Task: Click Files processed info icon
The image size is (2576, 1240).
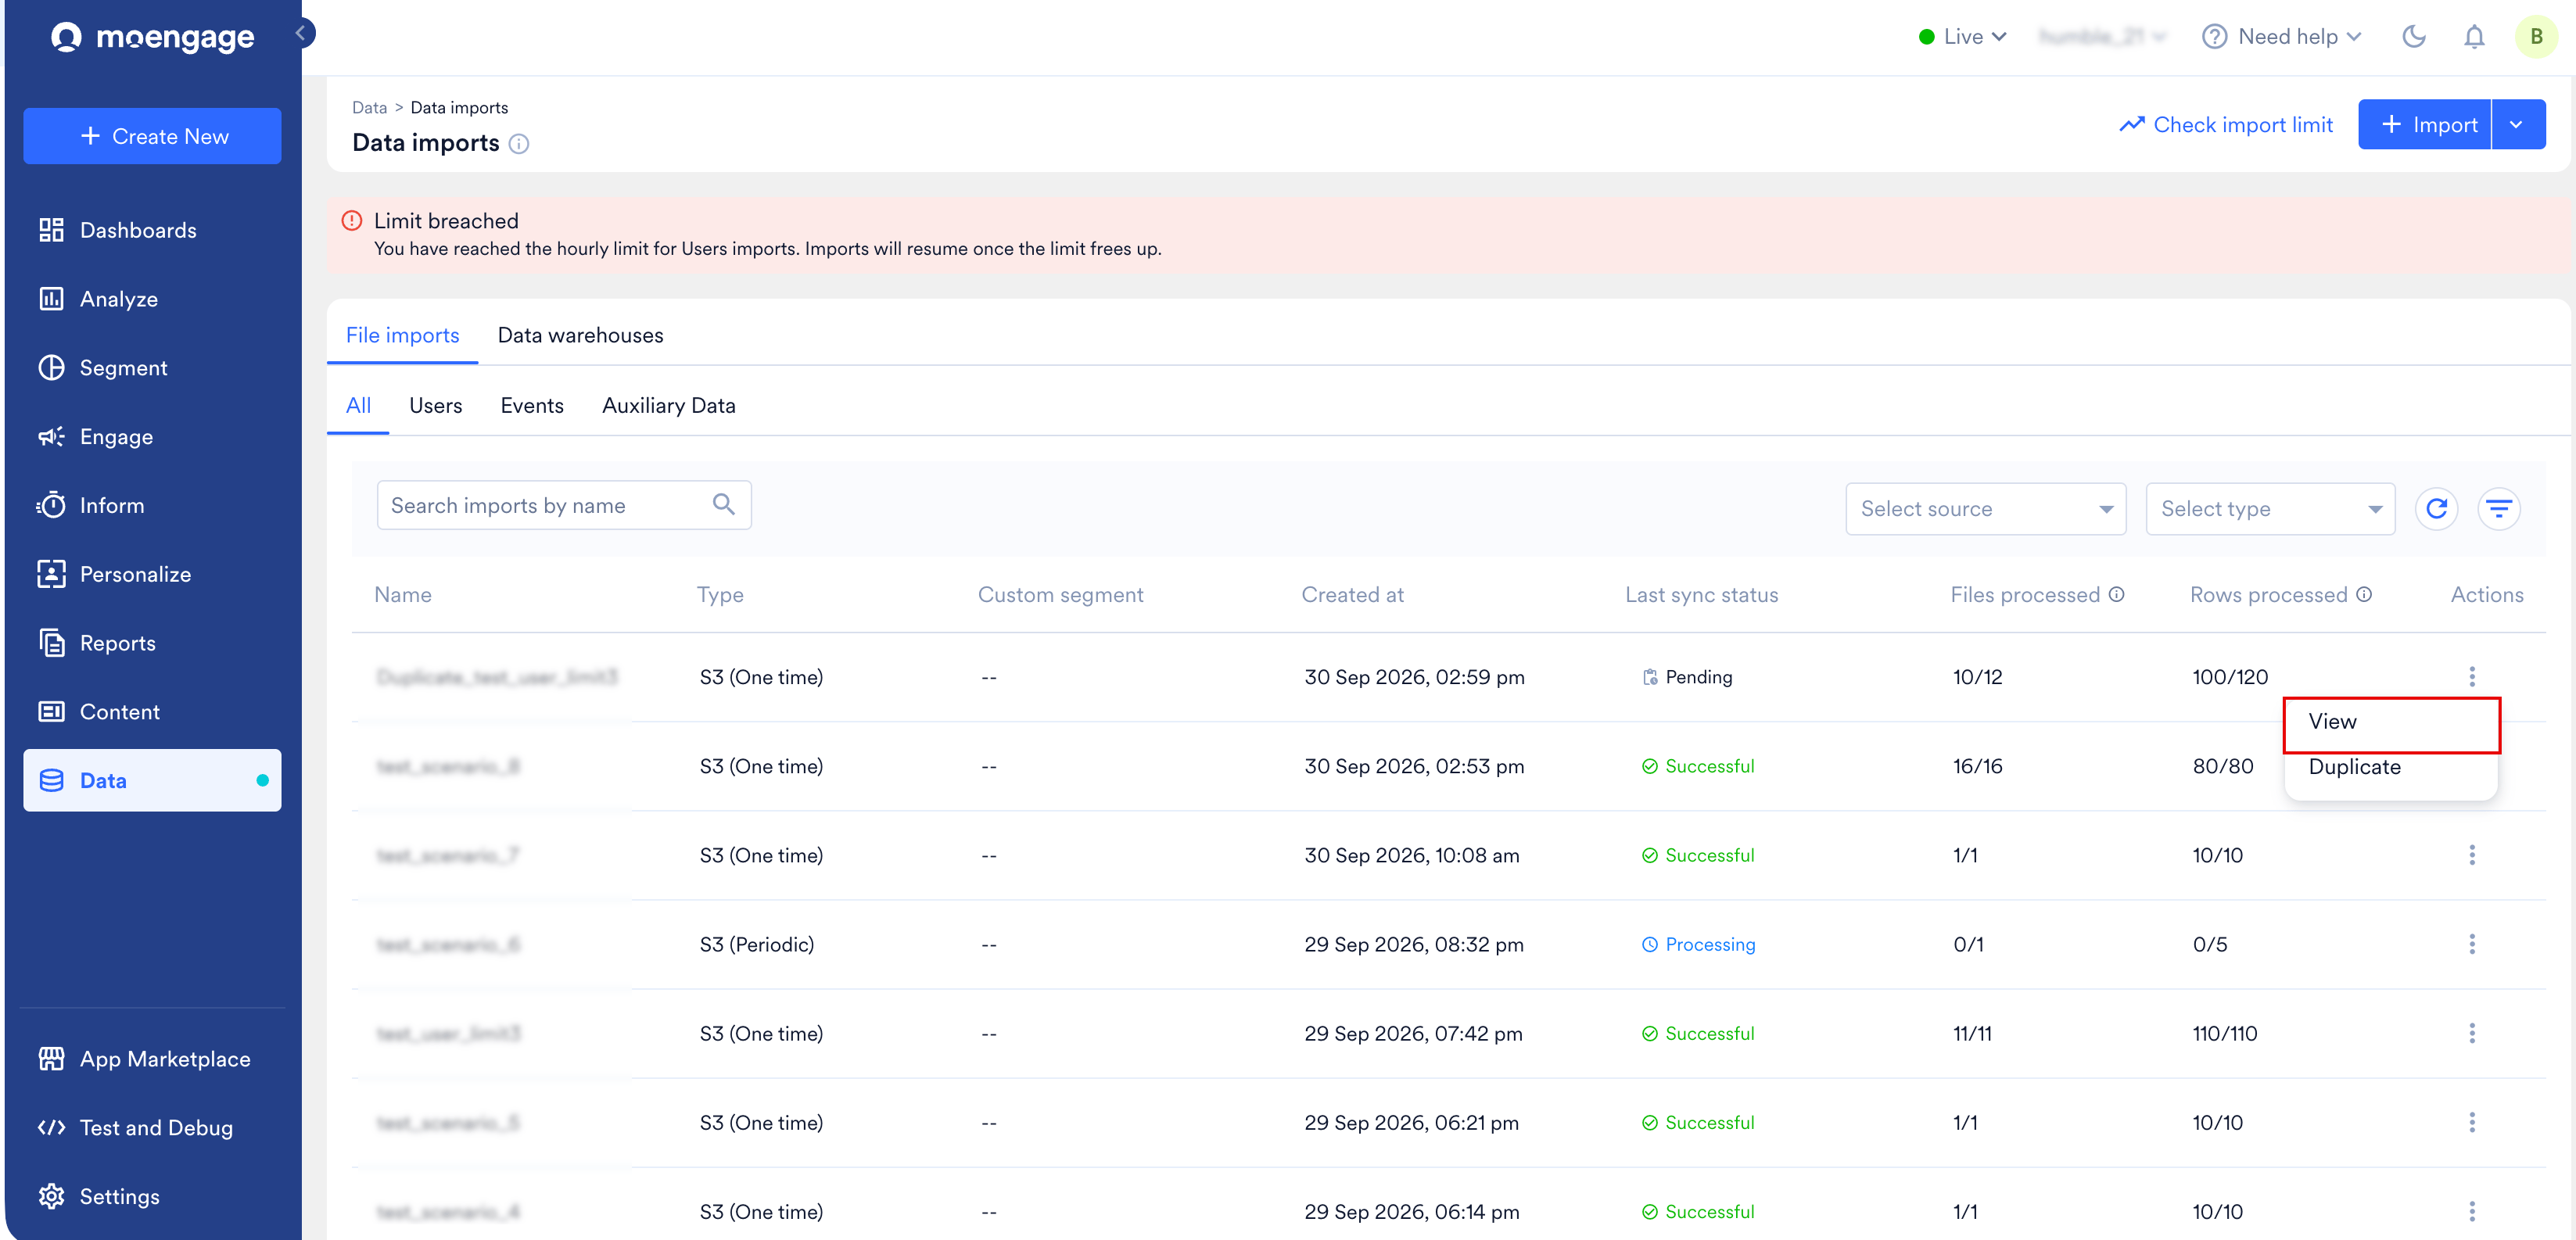Action: point(2117,594)
